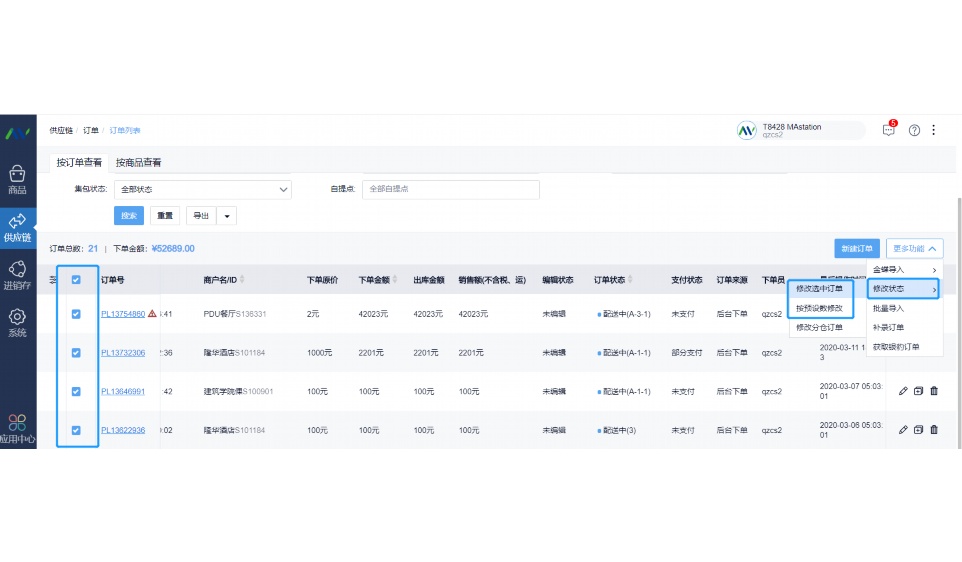Viewport: 962px width, 562px height.
Task: Uncheck the checkbox for order PL13732306
Action: (x=76, y=352)
